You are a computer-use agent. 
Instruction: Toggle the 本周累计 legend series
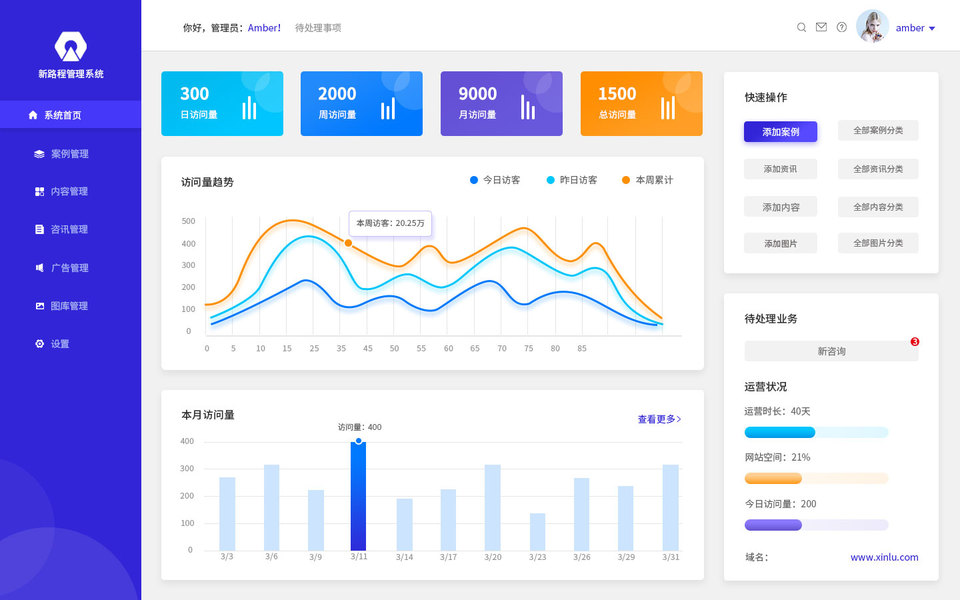pyautogui.click(x=648, y=180)
